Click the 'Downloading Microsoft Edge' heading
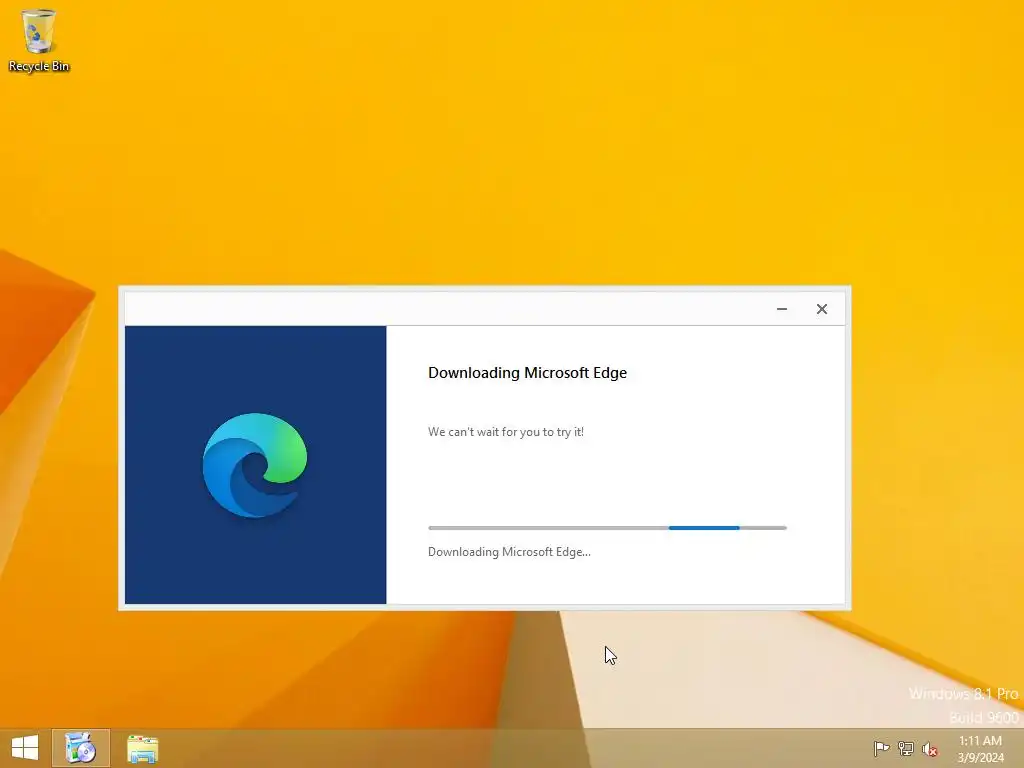Image resolution: width=1024 pixels, height=768 pixels. pyautogui.click(x=527, y=373)
